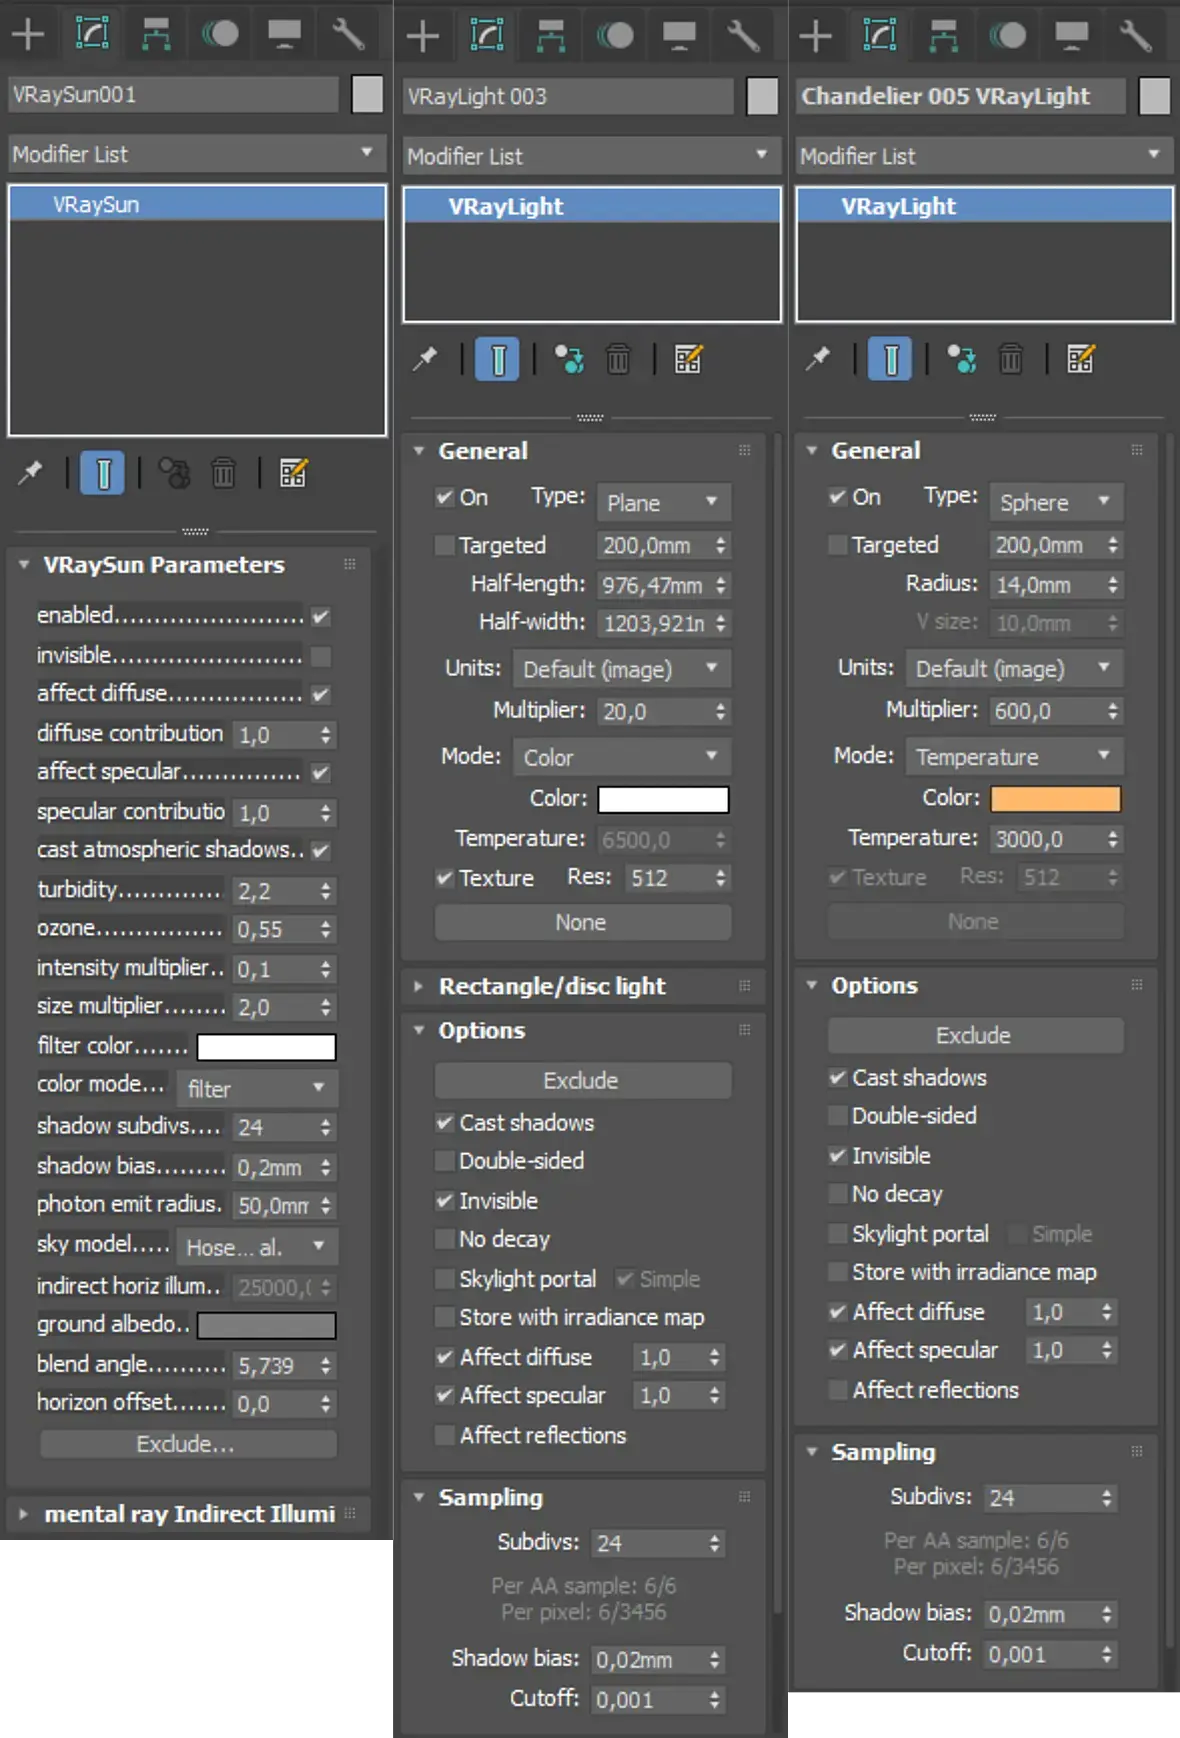
Task: Click Remove modifier trash icon in Chandelier panel
Action: coord(1011,358)
